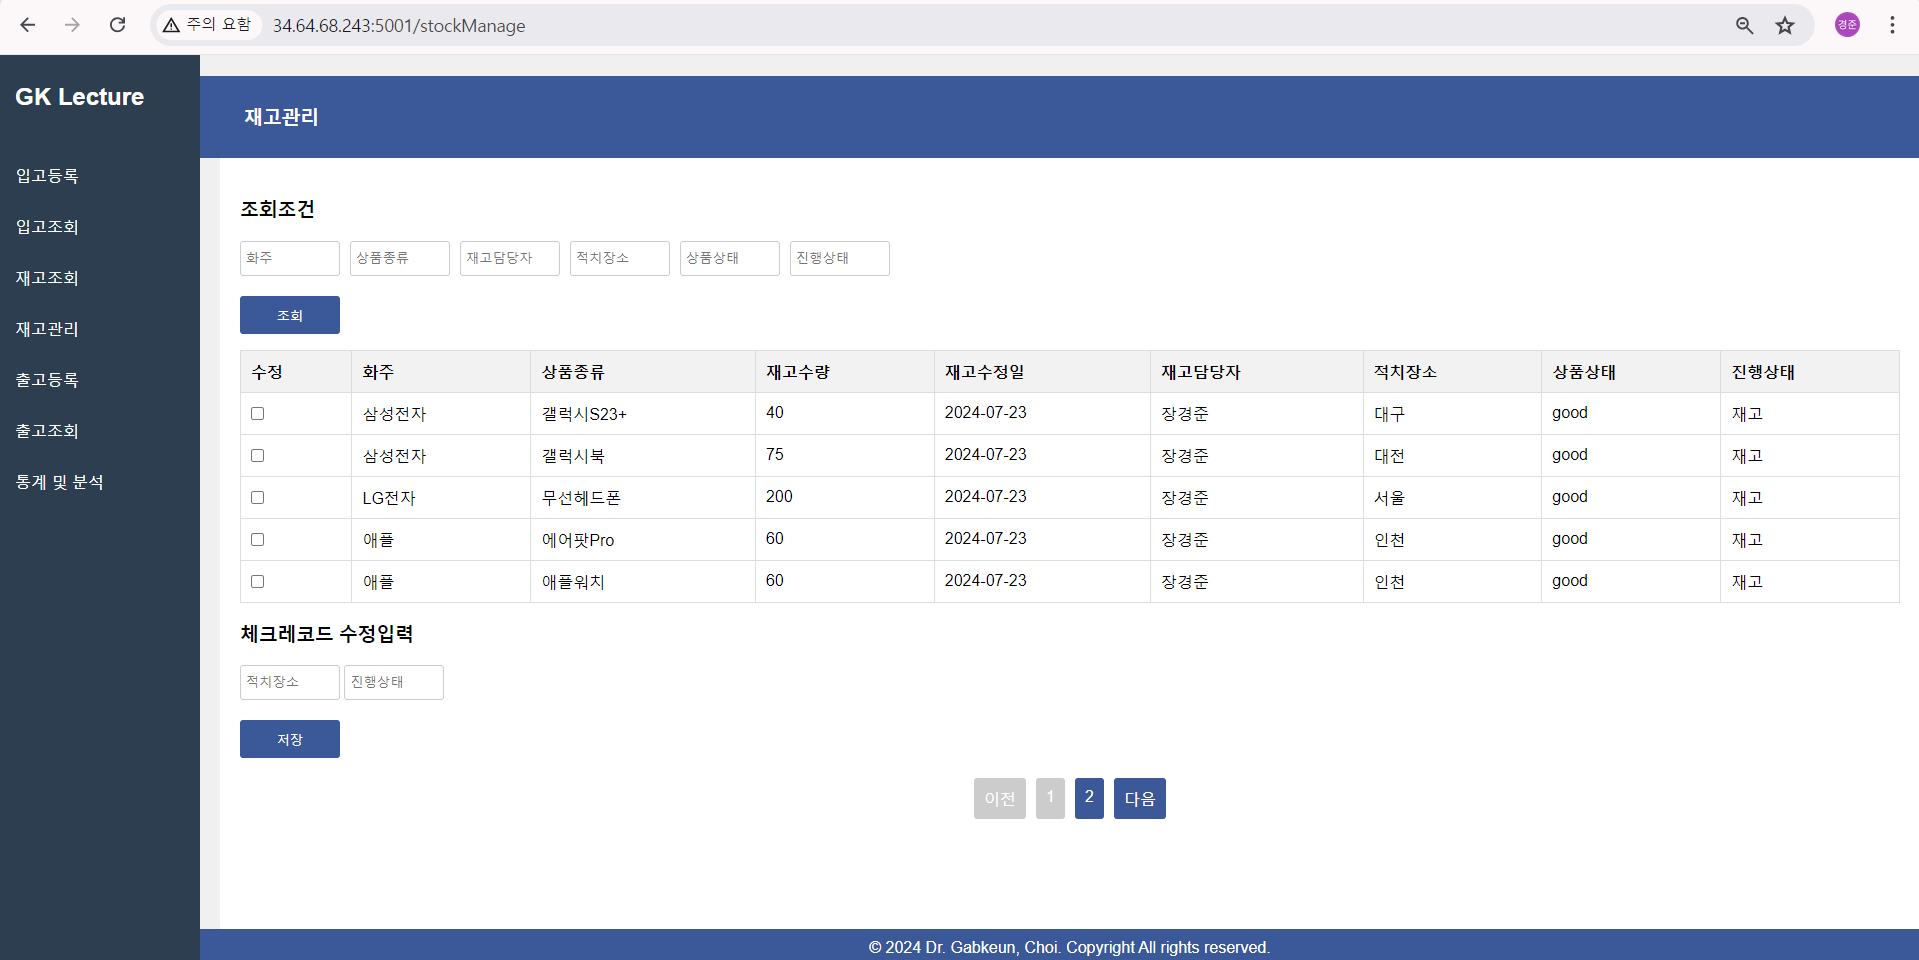
Task: Focus the 화주 filter input
Action: [x=290, y=258]
